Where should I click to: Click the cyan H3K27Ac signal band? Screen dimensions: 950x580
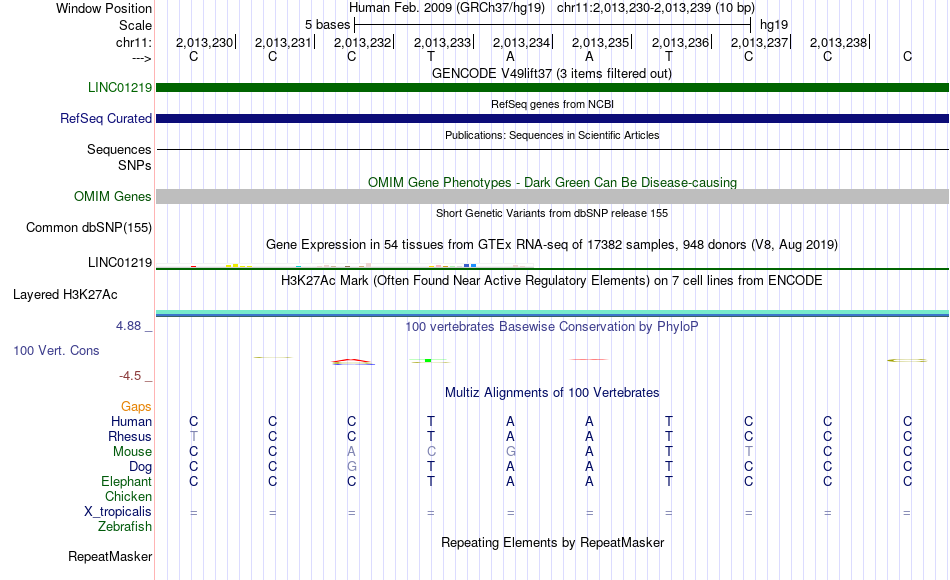point(552,313)
